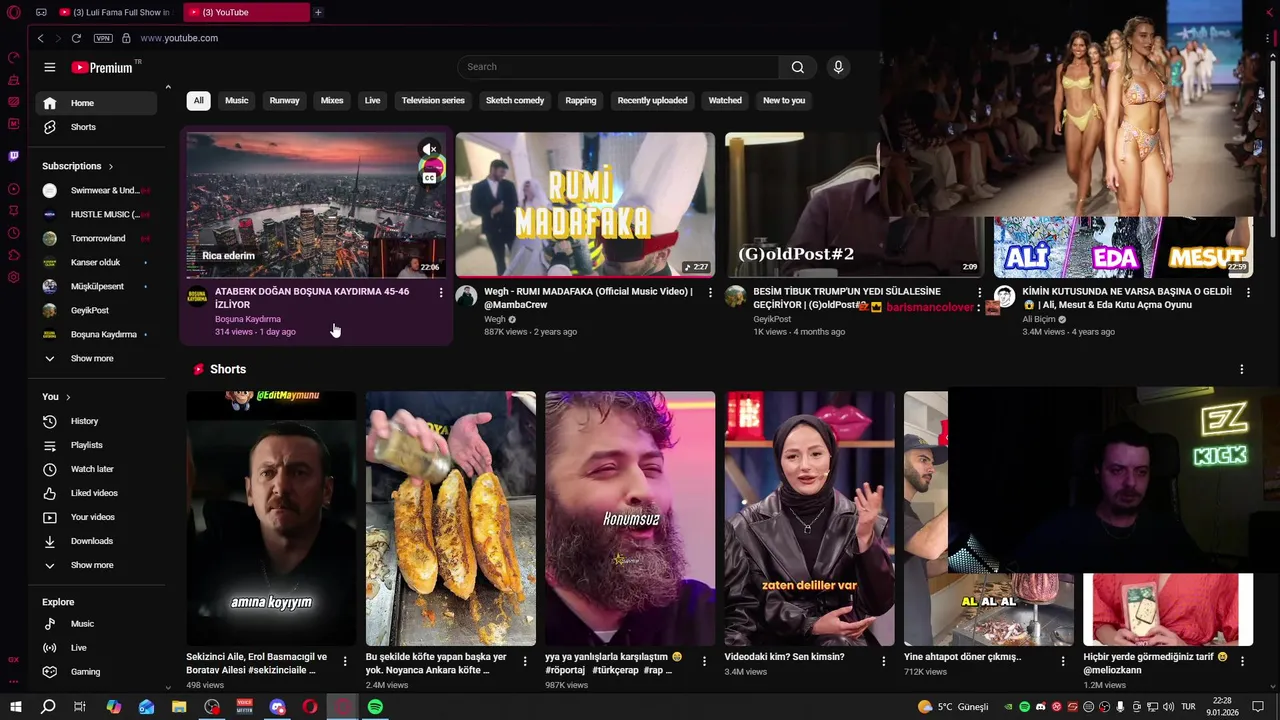The image size is (1280, 720).
Task: Toggle captions on the preview video
Action: (x=430, y=178)
